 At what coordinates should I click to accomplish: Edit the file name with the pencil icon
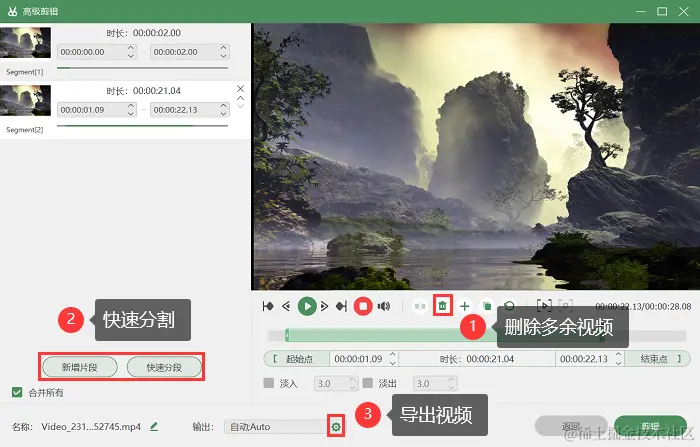click(154, 426)
